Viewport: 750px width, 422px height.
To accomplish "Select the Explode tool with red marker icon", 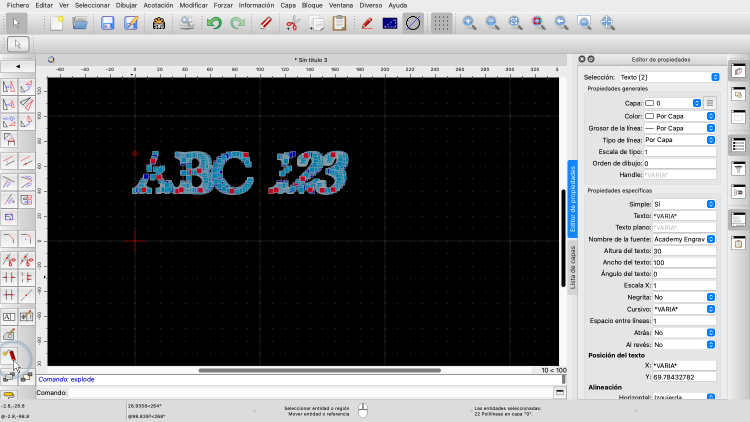I will click(9, 355).
